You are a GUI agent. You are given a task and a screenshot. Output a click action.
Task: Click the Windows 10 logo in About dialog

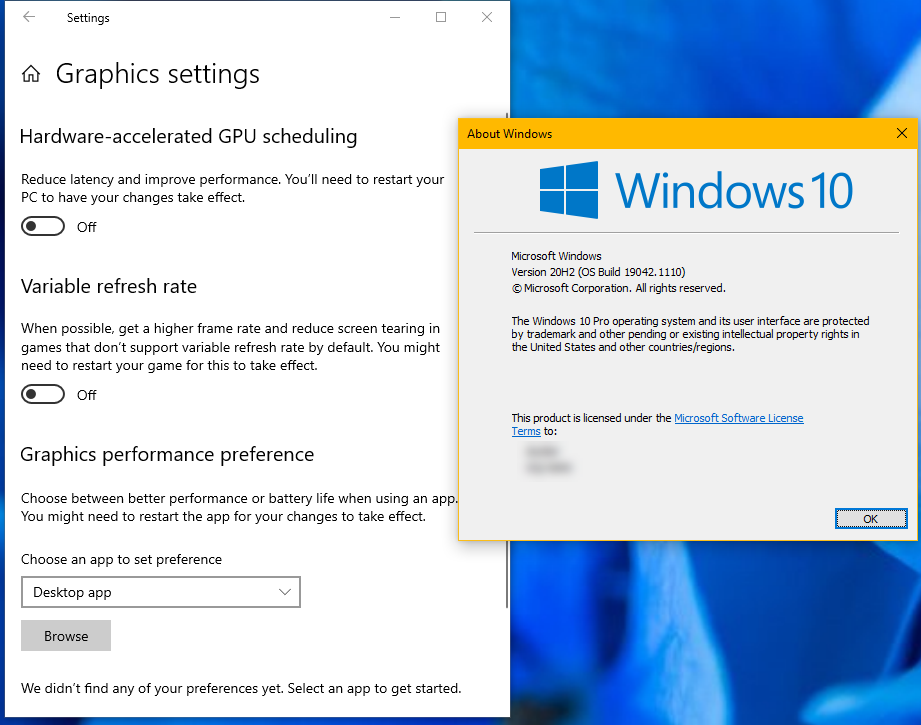tap(697, 190)
